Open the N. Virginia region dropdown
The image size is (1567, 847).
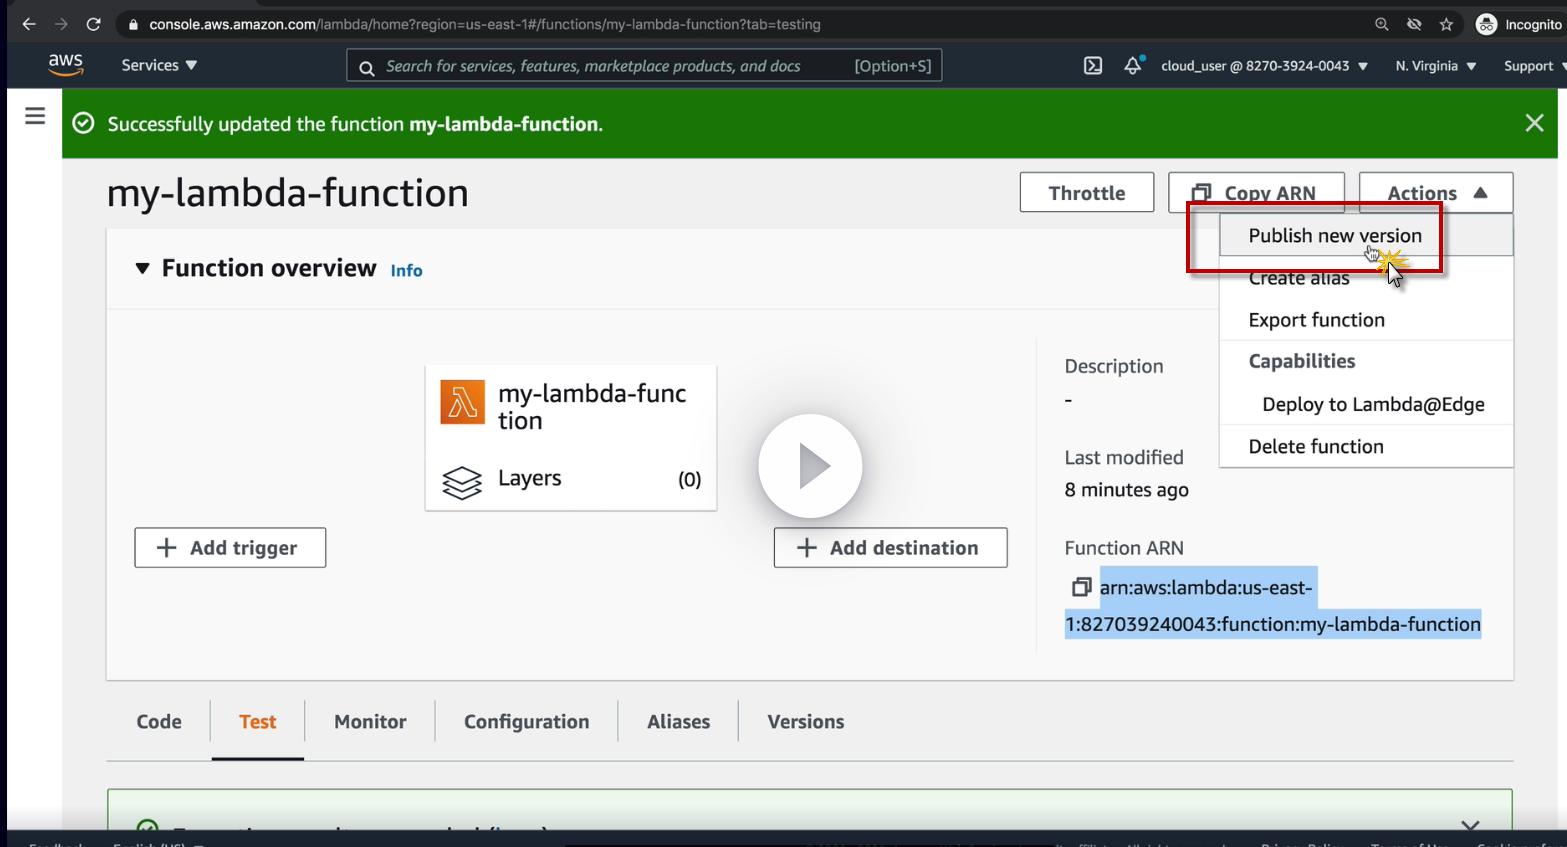[x=1435, y=66]
